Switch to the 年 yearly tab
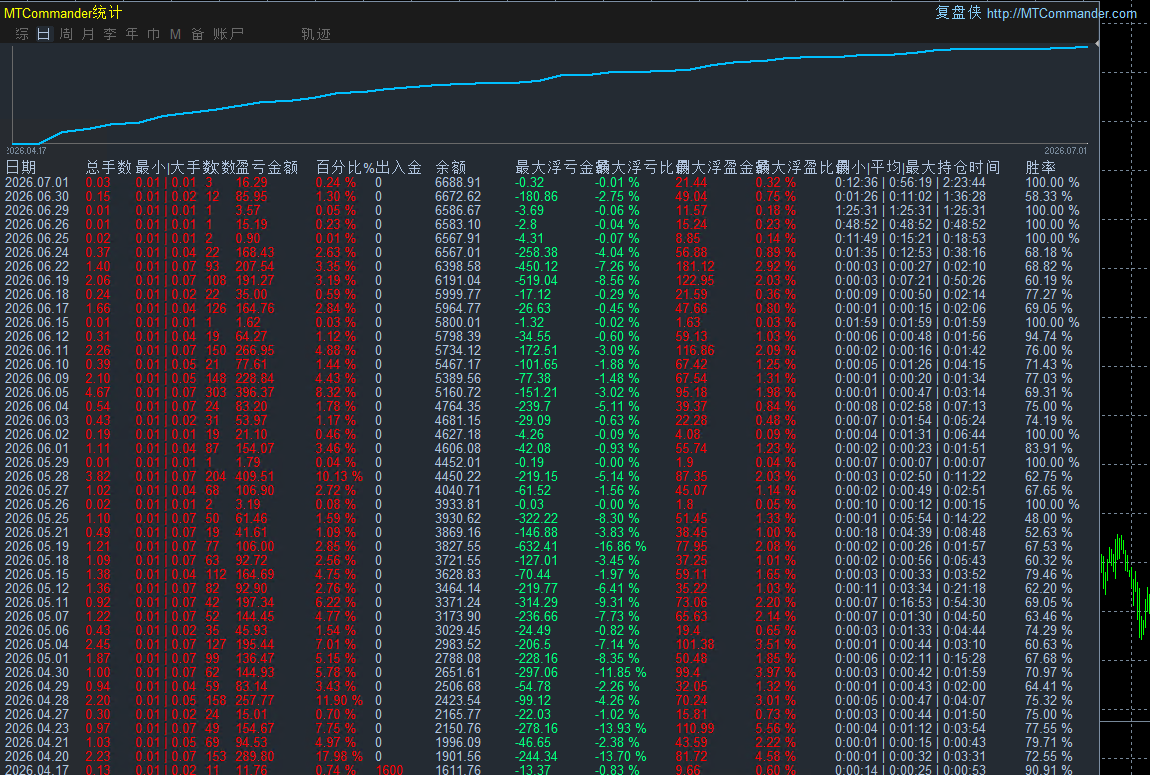1150x775 pixels. click(132, 34)
